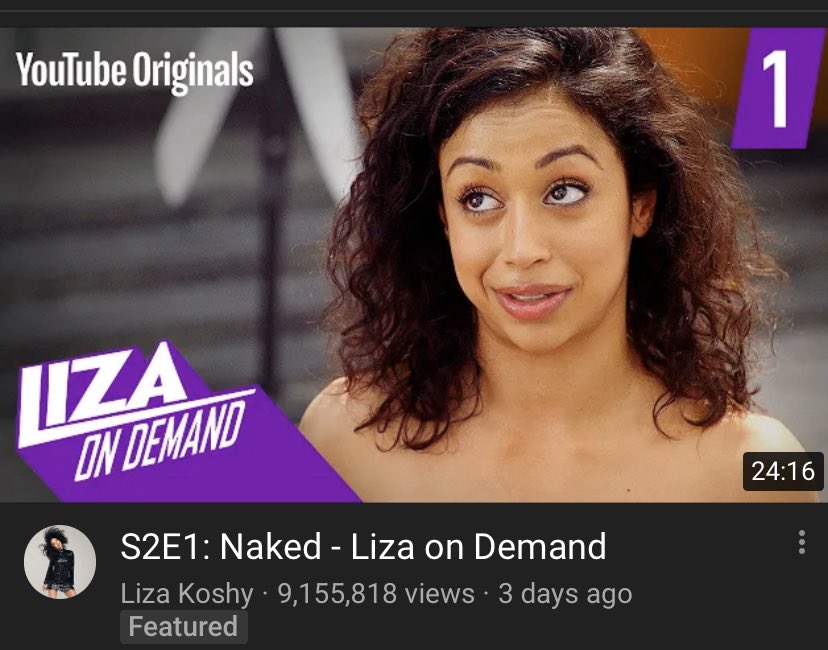
Task: Tap the Liza Koshy channel avatar
Action: (x=60, y=562)
